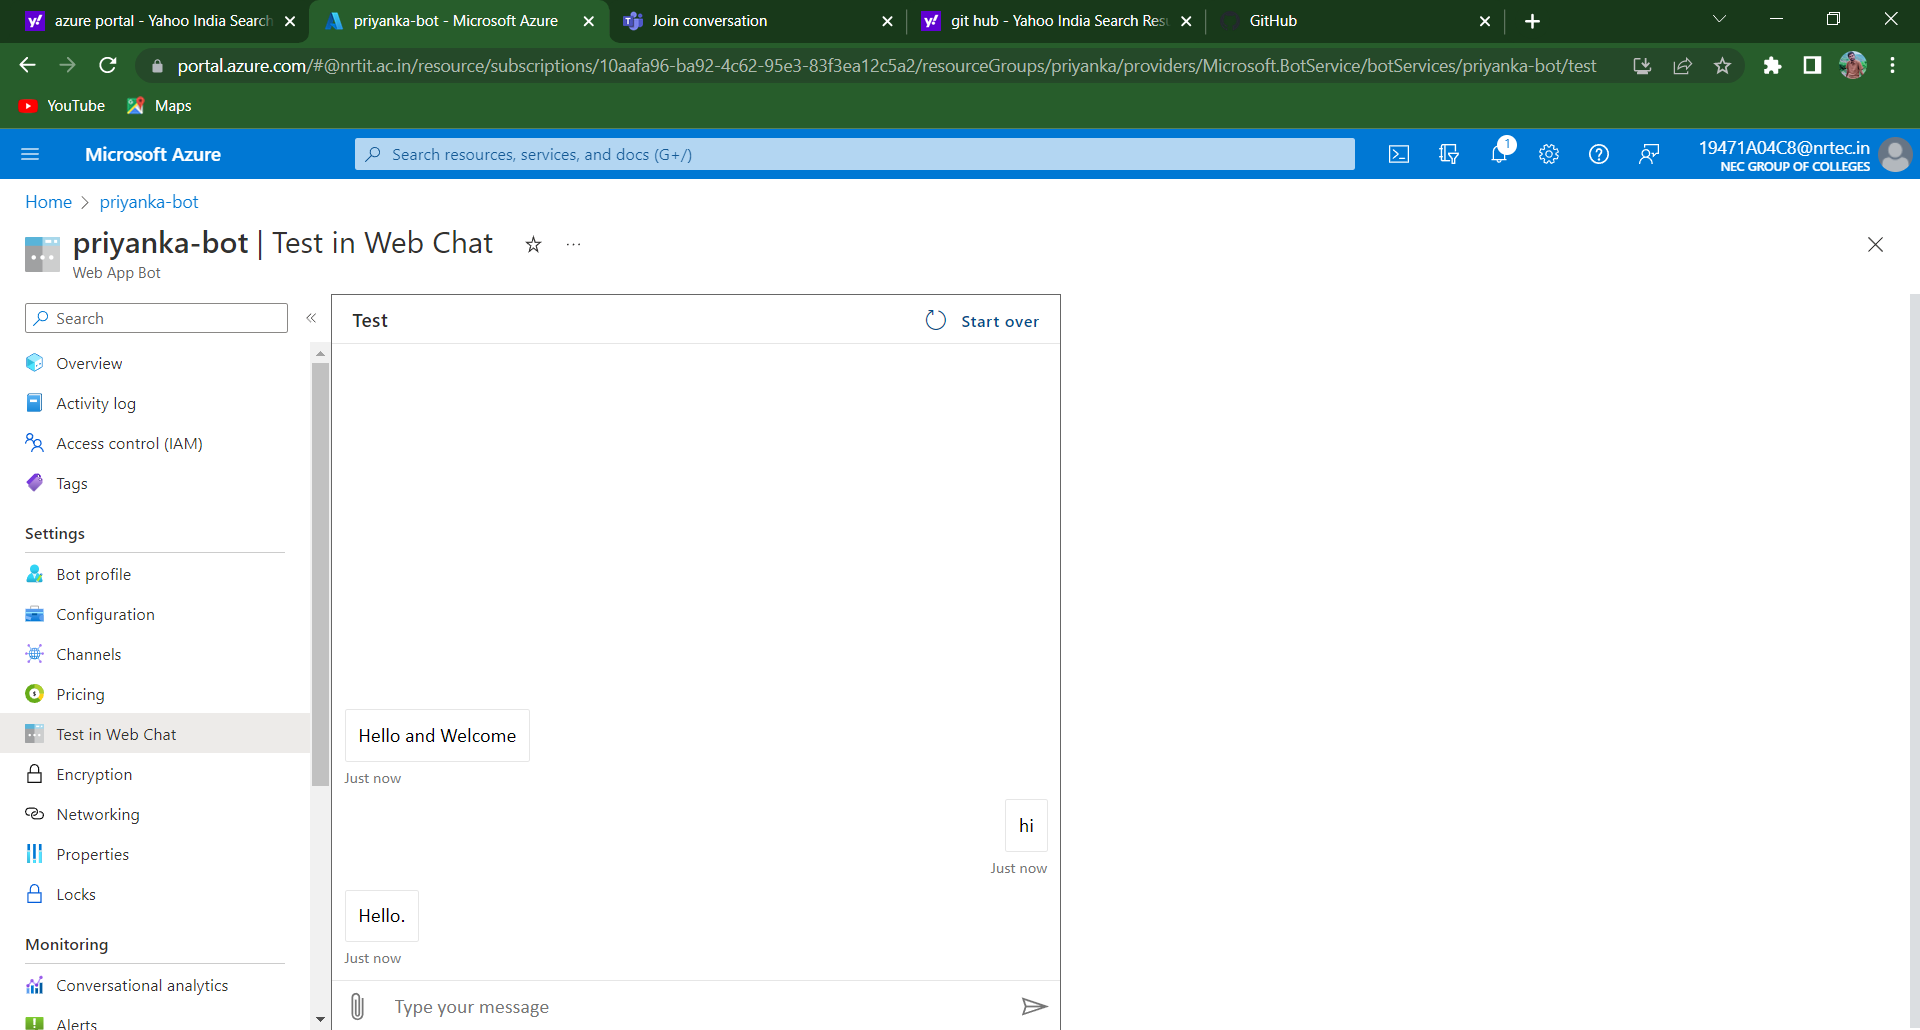
Task: View notifications via the bell icon
Action: coord(1499,154)
